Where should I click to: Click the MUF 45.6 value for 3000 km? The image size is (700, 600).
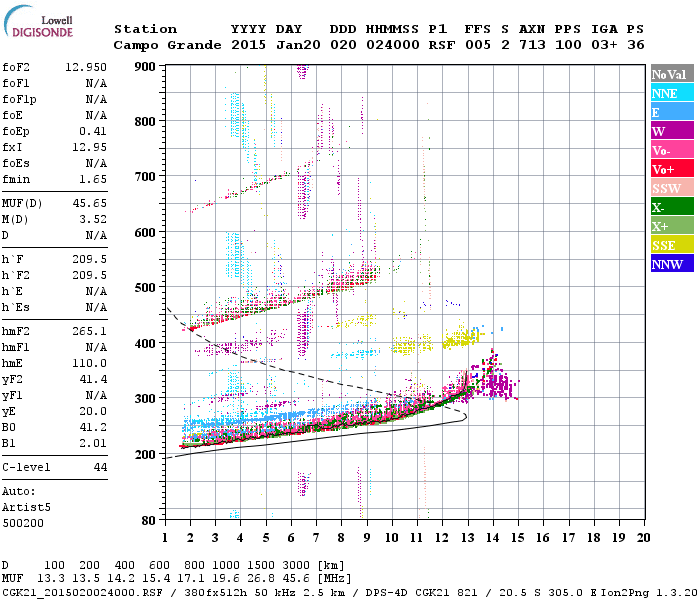296,579
